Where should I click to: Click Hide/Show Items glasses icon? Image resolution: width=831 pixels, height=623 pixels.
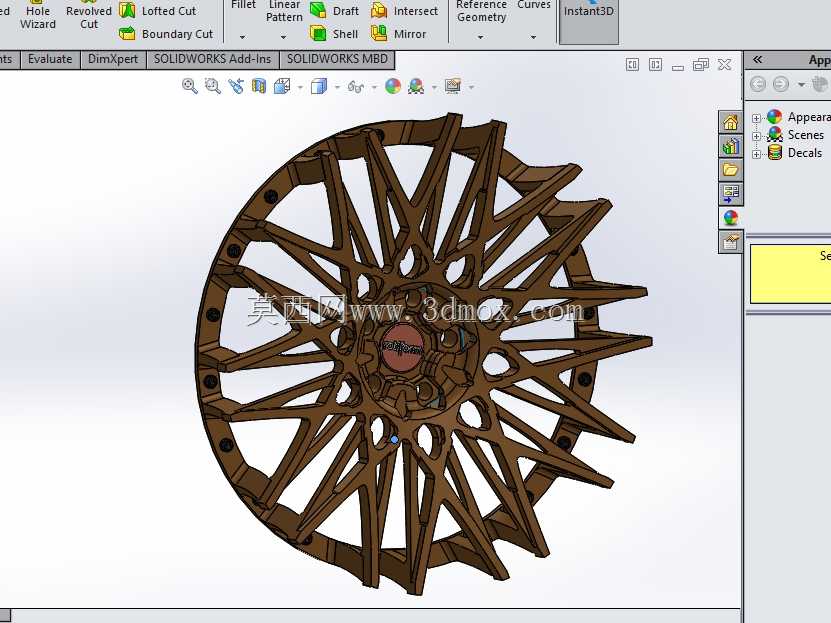(356, 86)
